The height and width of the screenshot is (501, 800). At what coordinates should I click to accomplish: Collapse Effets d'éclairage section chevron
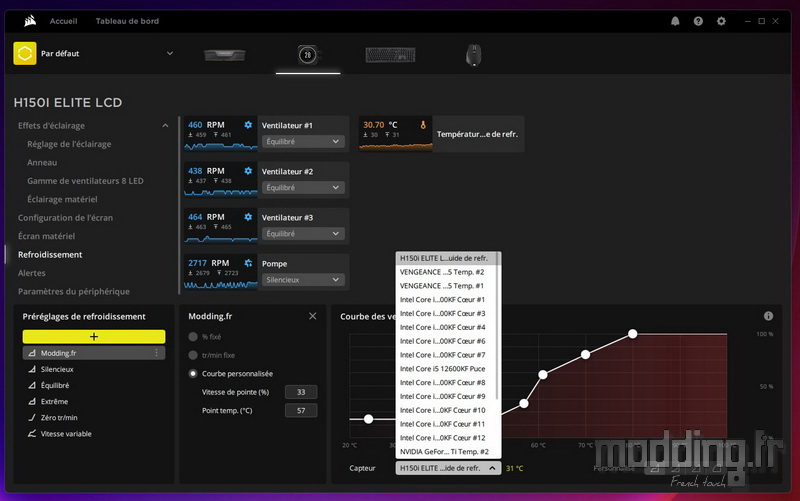click(165, 126)
